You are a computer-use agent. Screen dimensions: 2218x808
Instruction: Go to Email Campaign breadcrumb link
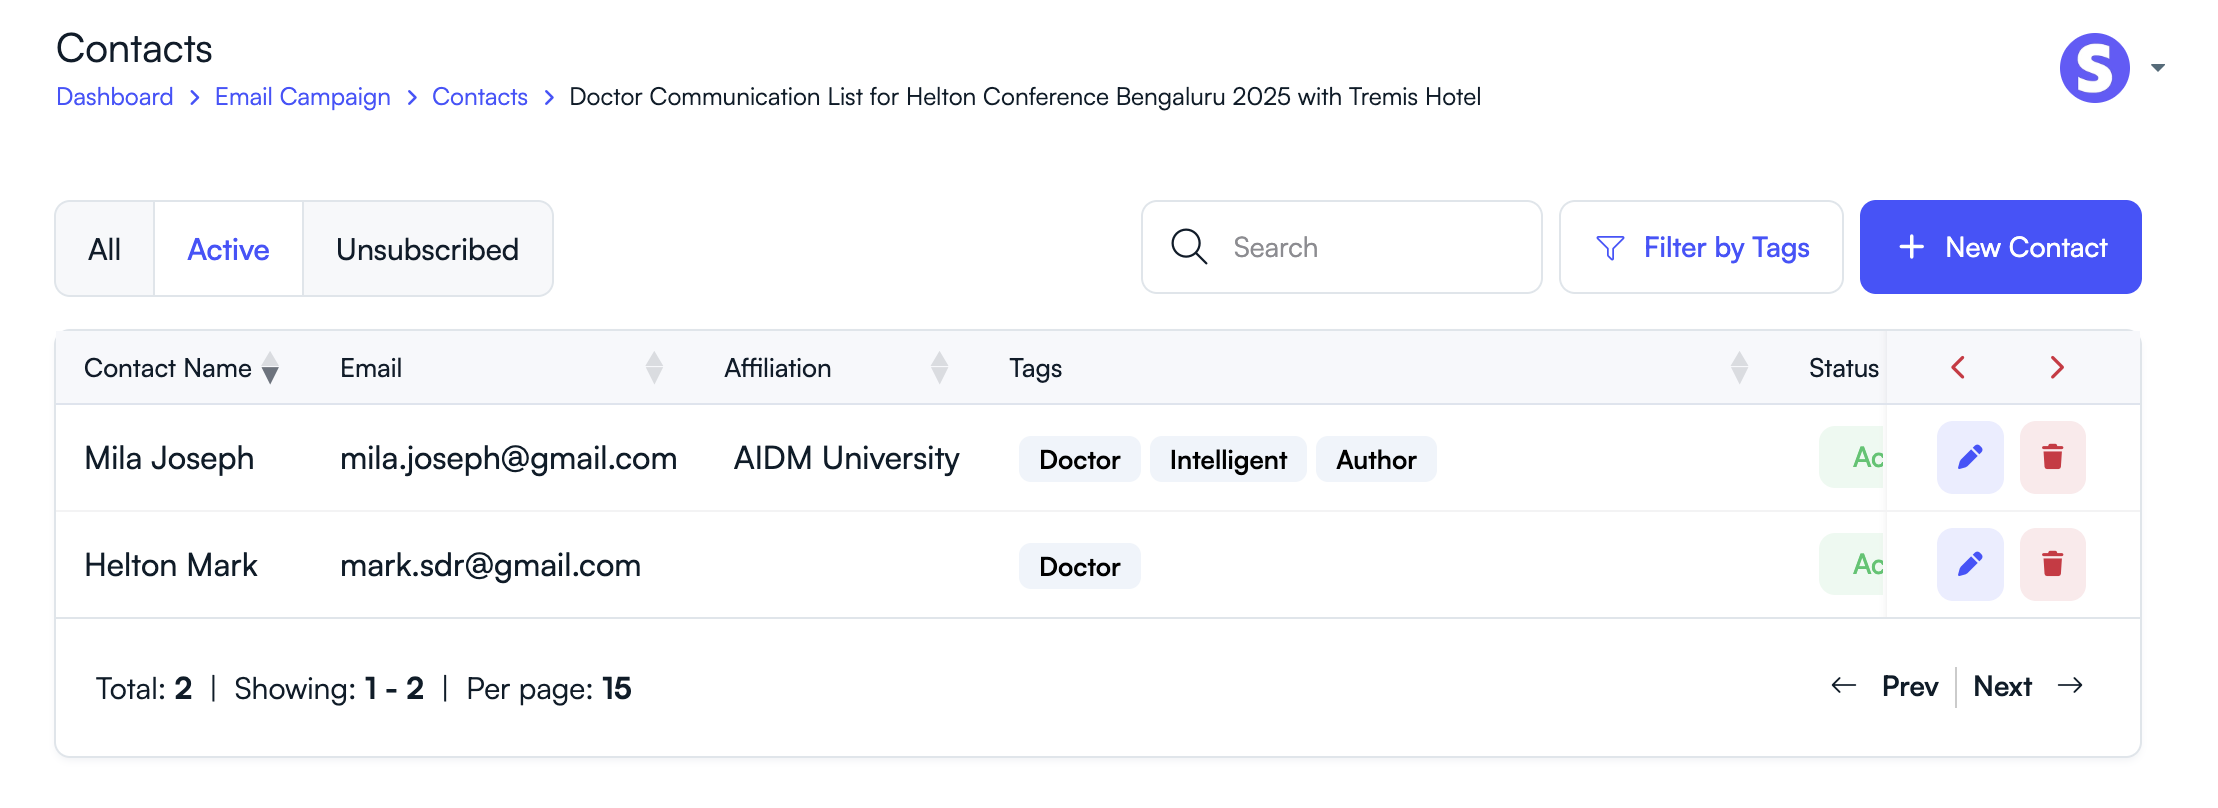(x=302, y=97)
